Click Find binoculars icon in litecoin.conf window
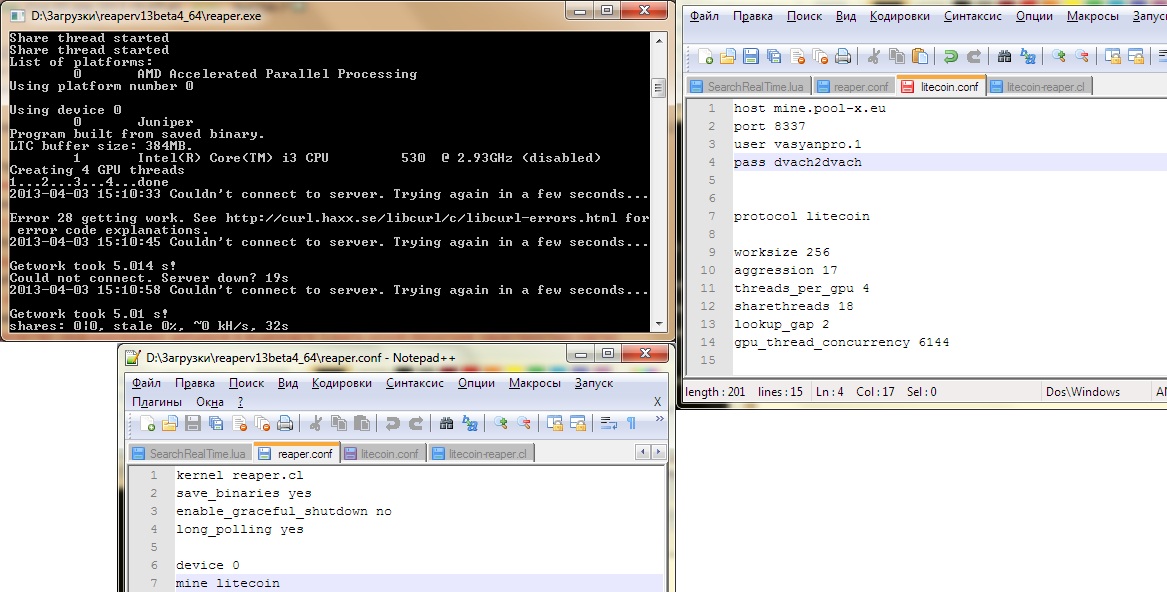1167x592 pixels. click(x=1004, y=56)
